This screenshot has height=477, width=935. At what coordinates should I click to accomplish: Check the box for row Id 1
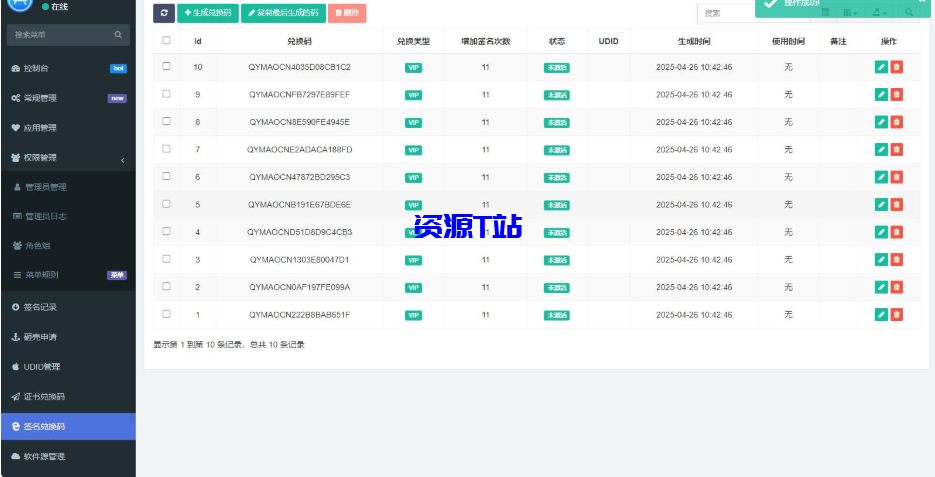pos(166,314)
